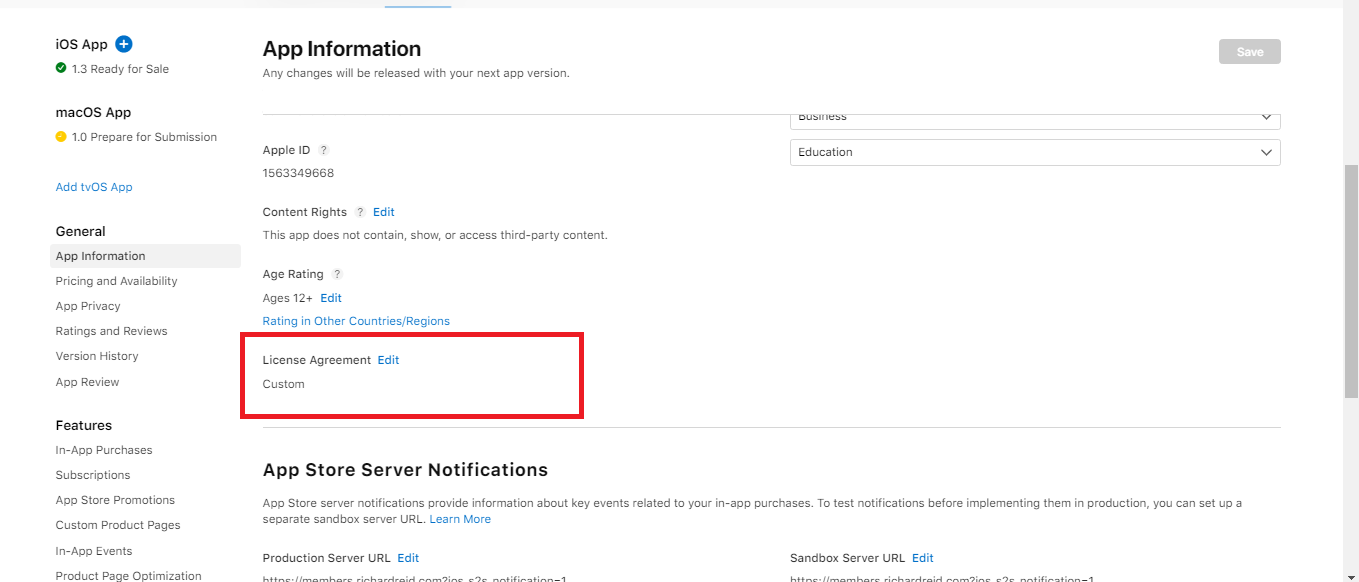This screenshot has height=582, width=1359.
Task: Open the App Review section
Action: (87, 382)
